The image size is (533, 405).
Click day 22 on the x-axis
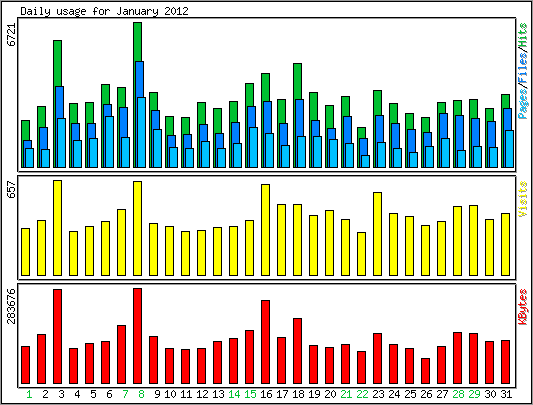362,394
